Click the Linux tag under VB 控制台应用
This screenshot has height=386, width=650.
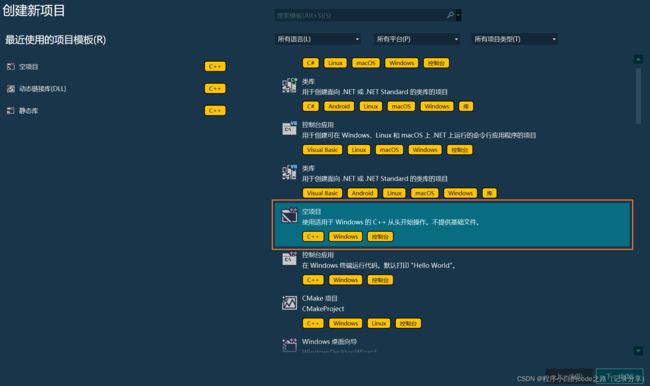click(x=359, y=150)
